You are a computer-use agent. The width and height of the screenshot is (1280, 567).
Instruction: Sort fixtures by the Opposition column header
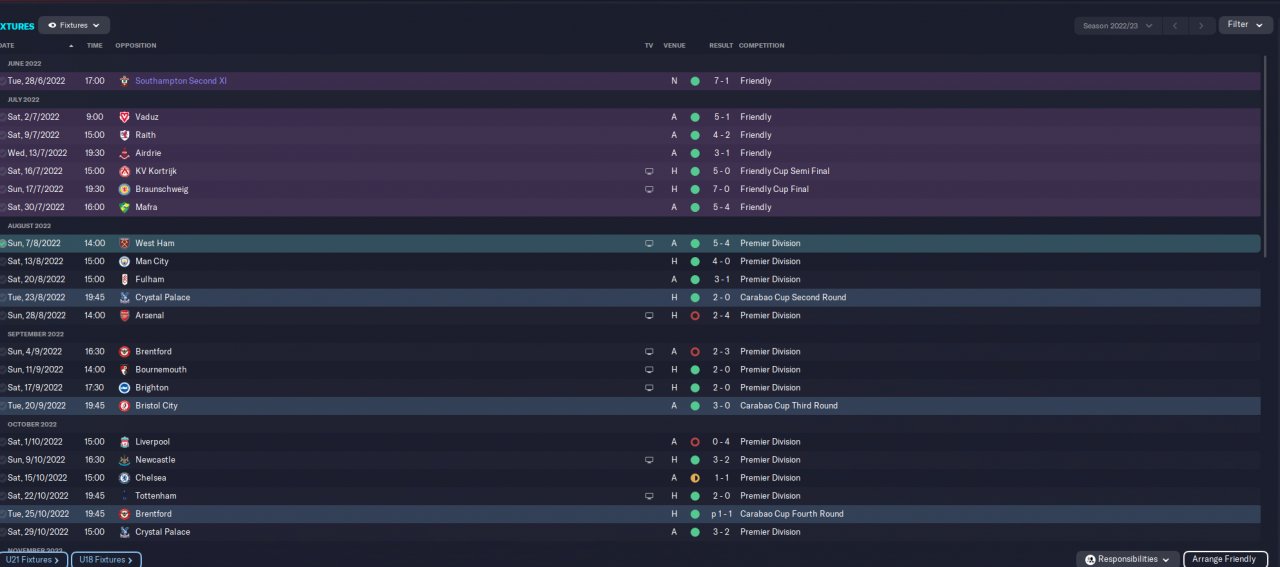pos(136,45)
